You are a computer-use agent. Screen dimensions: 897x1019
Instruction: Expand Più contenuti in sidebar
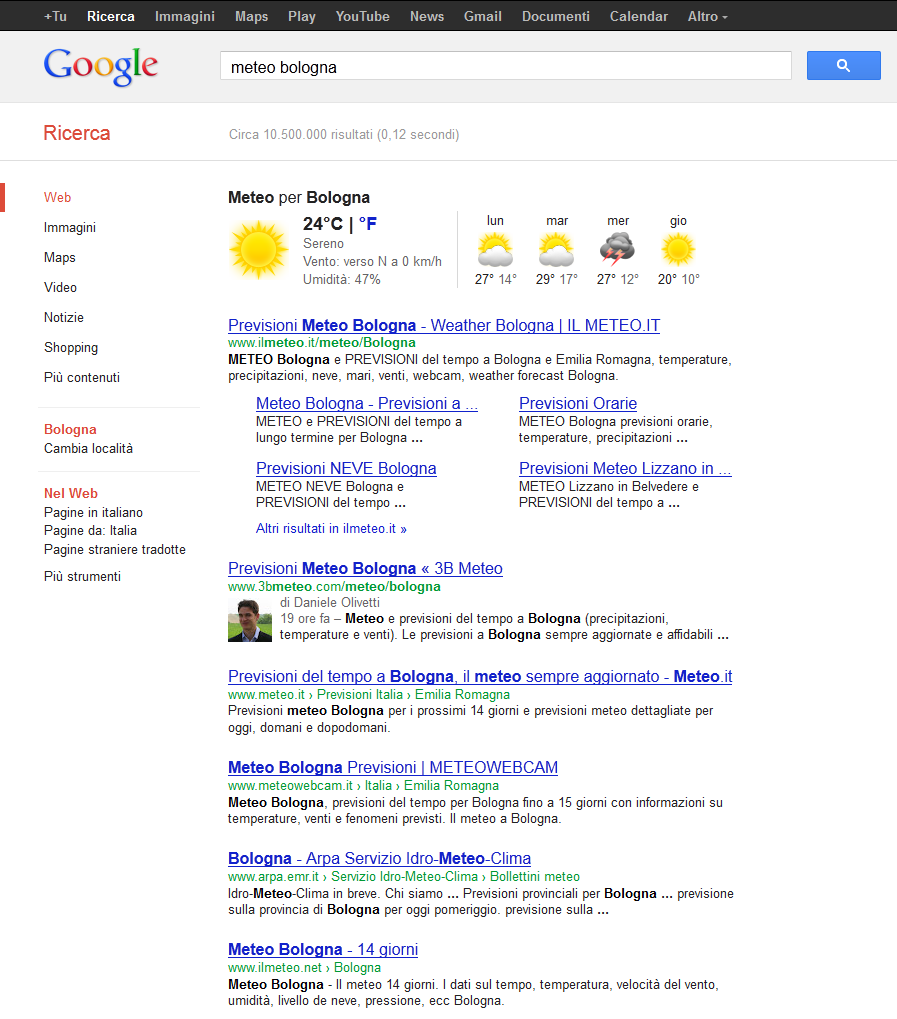82,377
